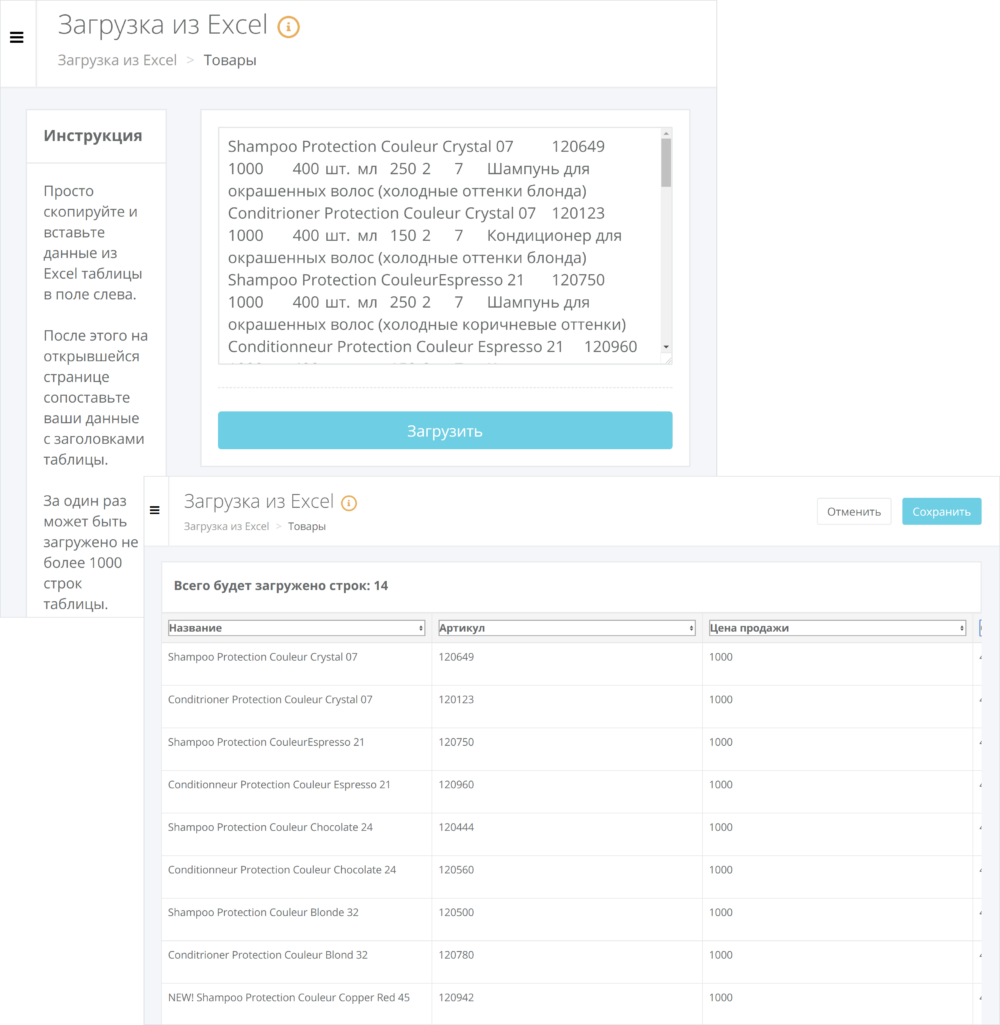Click price 1000 in the article 120500 row
This screenshot has height=1025, width=1000.
(x=721, y=912)
